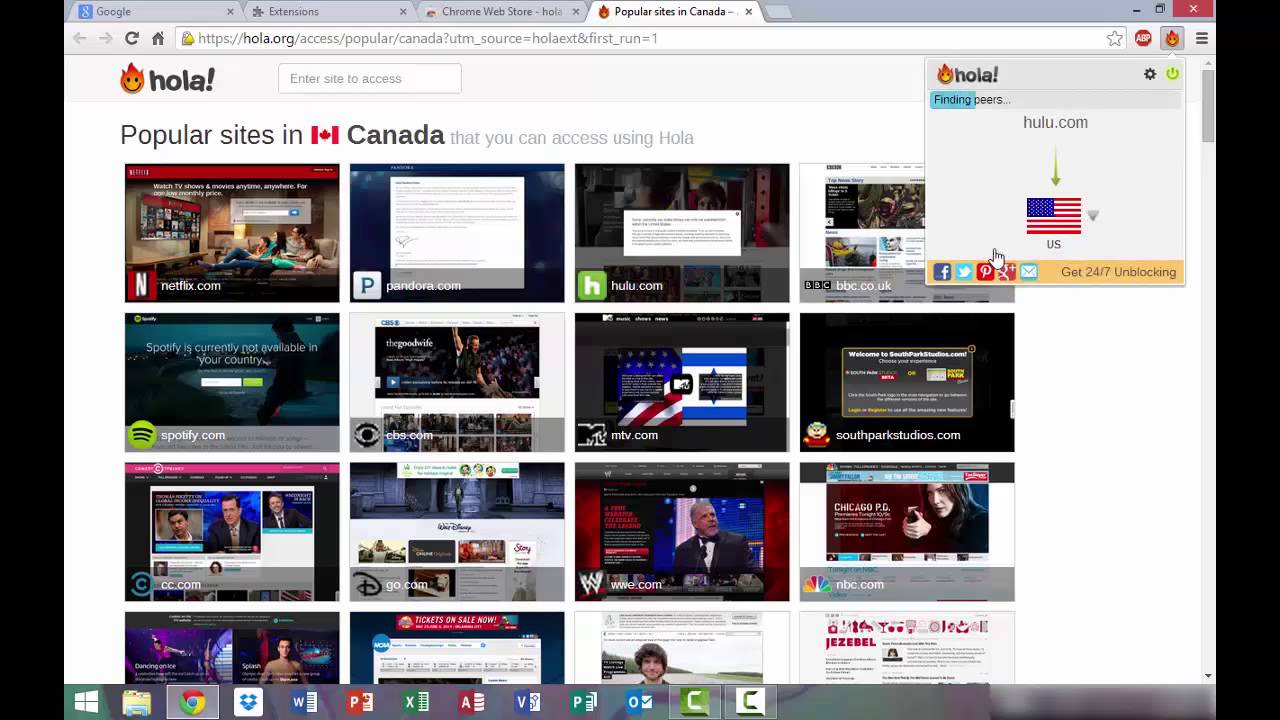Open the cbs.com thumbnail
Image resolution: width=1280 pixels, height=720 pixels.
[457, 382]
